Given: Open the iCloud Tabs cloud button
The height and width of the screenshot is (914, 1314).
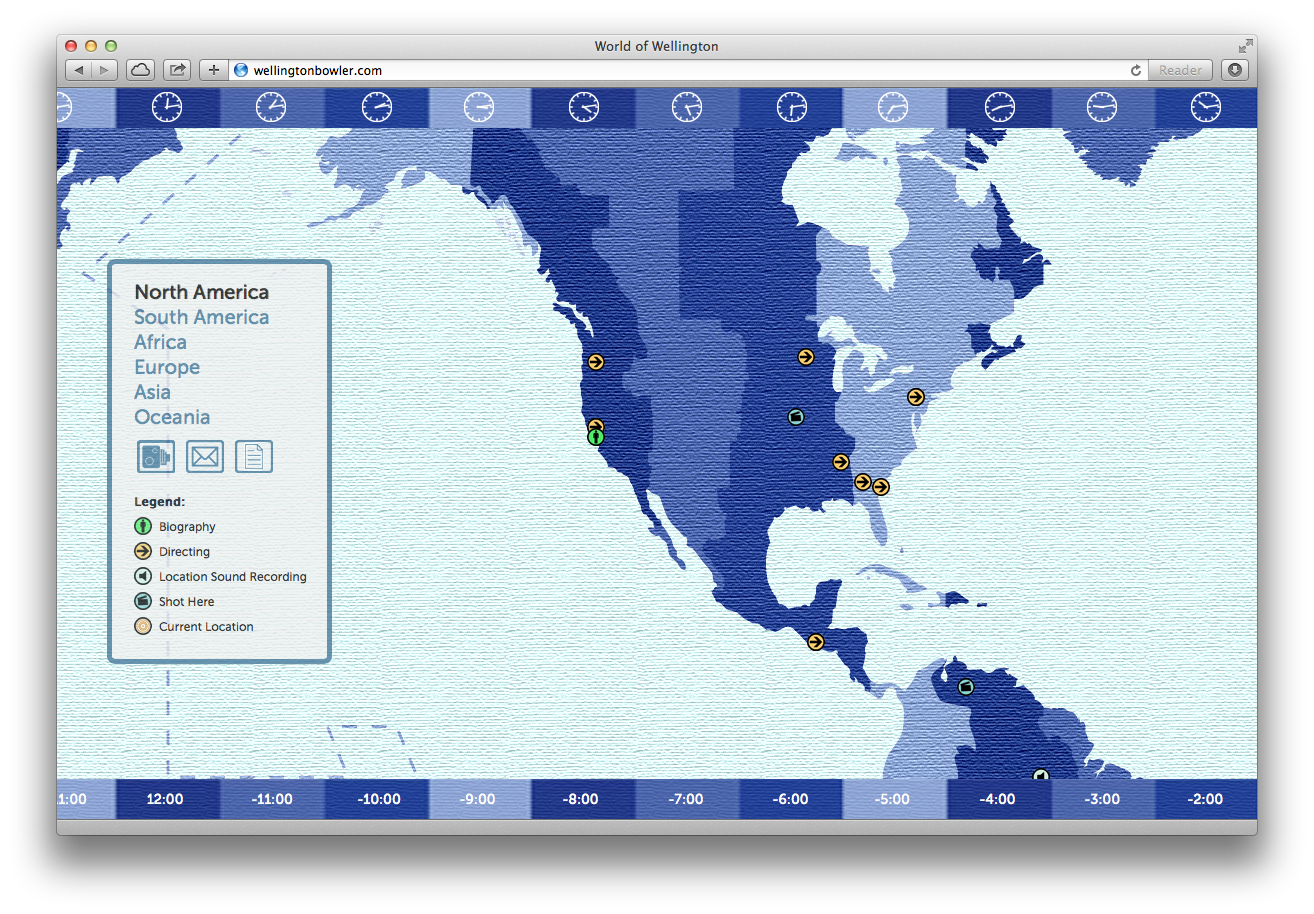Looking at the screenshot, I should click(x=141, y=70).
